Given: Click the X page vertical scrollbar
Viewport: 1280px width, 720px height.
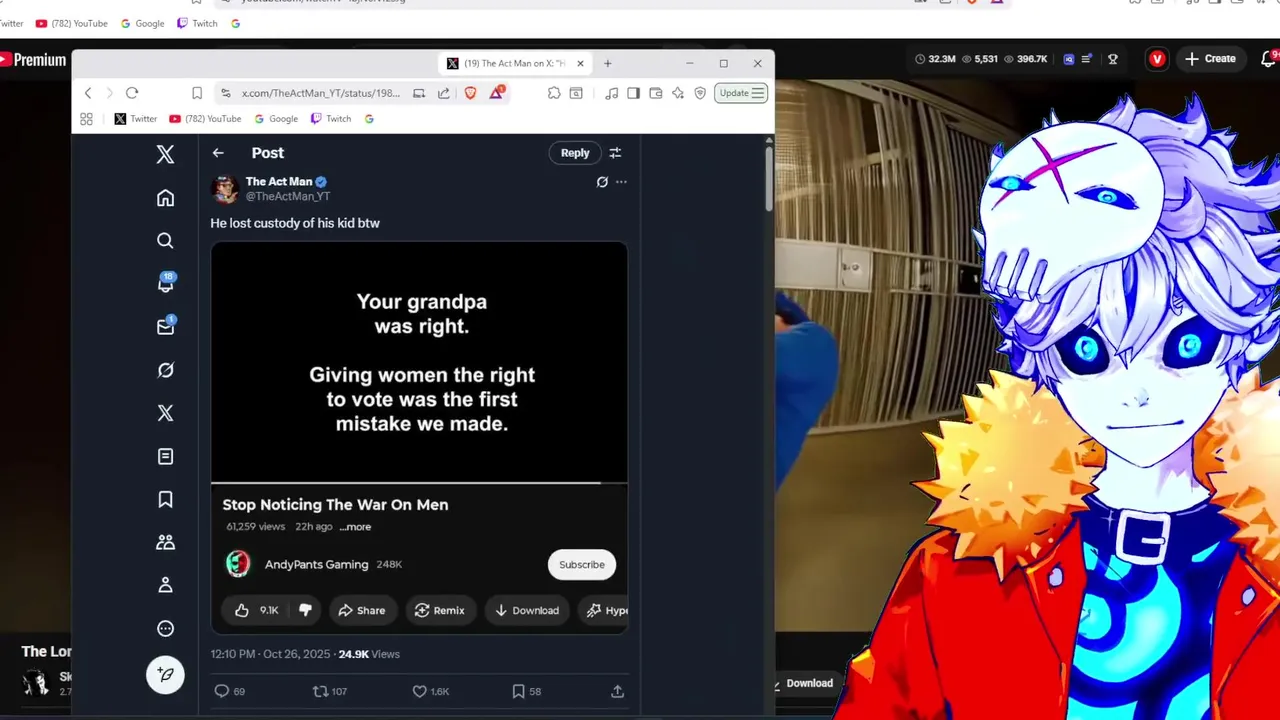Looking at the screenshot, I should 768,180.
